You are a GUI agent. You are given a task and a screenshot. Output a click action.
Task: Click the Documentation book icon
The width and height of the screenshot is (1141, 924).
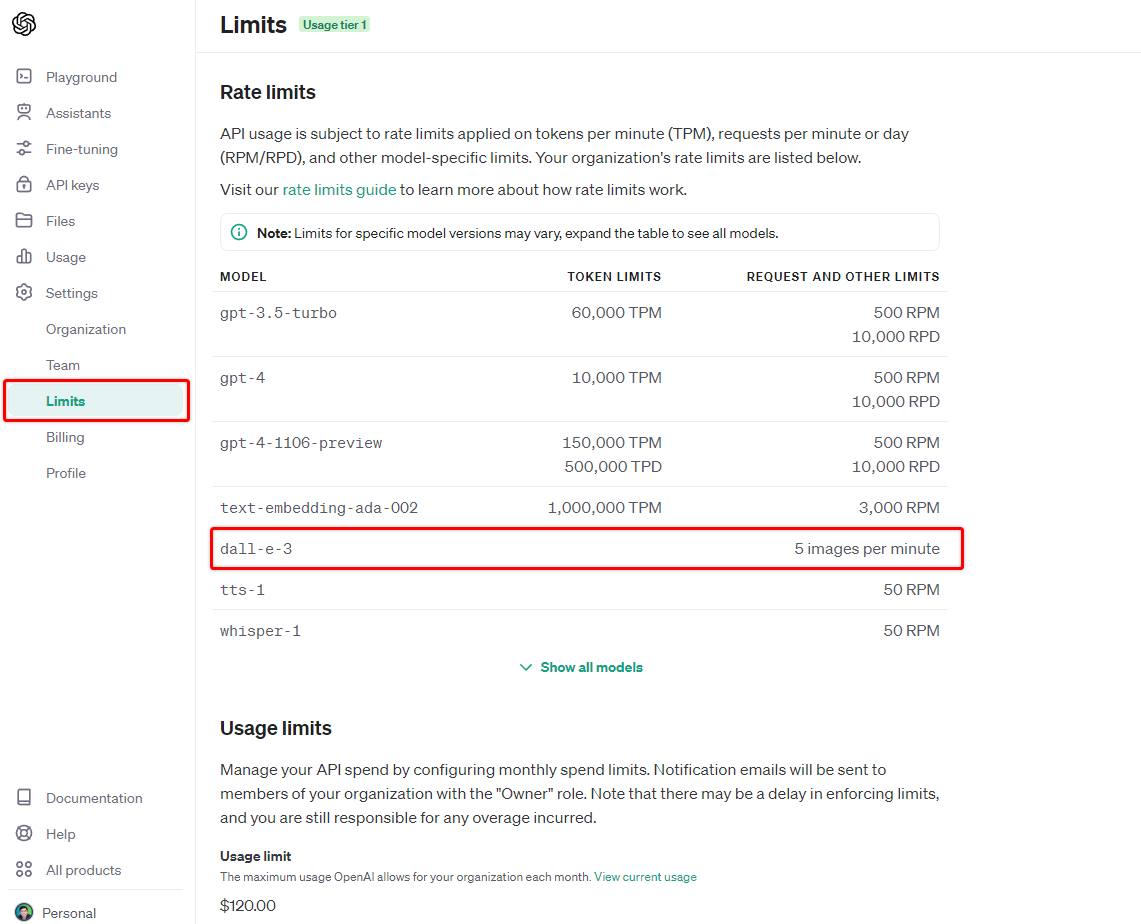pyautogui.click(x=24, y=797)
